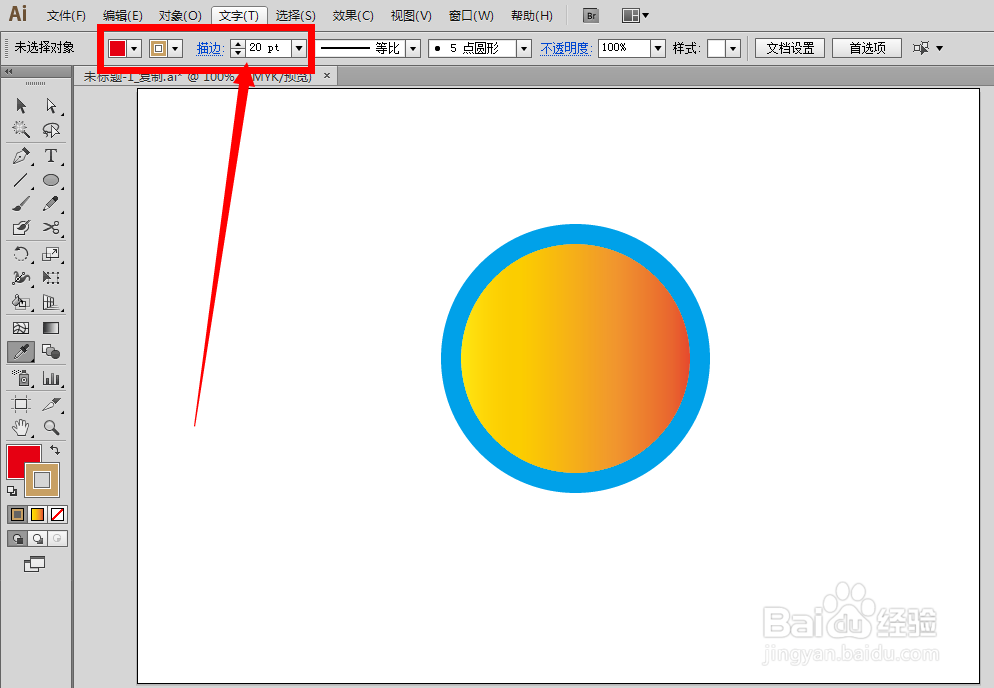The image size is (994, 688).
Task: Select the Pen tool
Action: [x=21, y=156]
